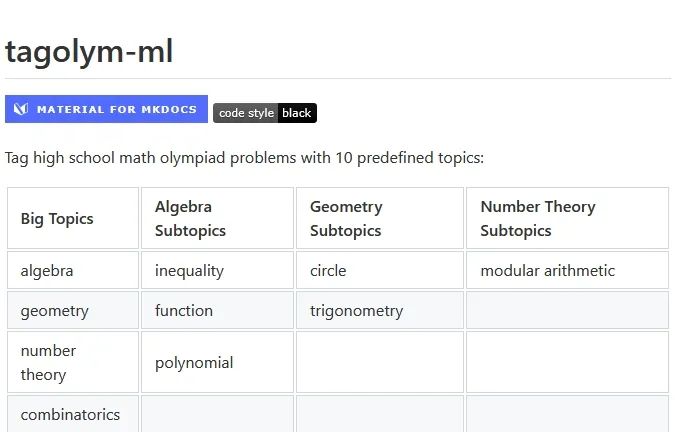Open the Material for MkDocs badge
The height and width of the screenshot is (432, 675).
[x=106, y=109]
